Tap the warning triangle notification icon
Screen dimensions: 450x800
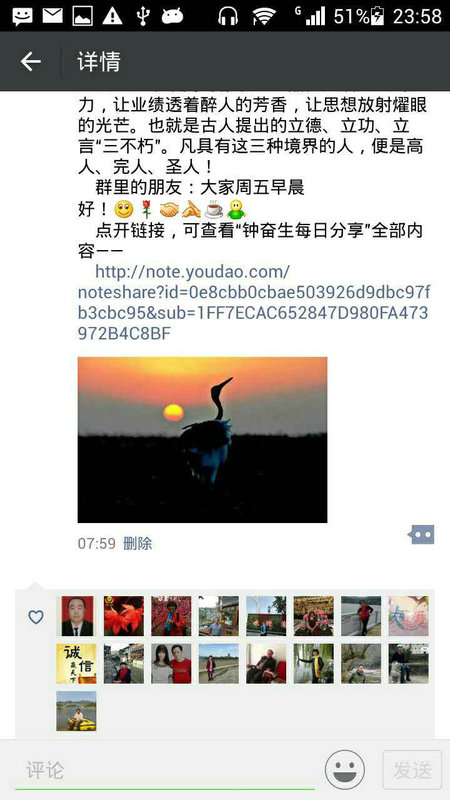[x=112, y=16]
